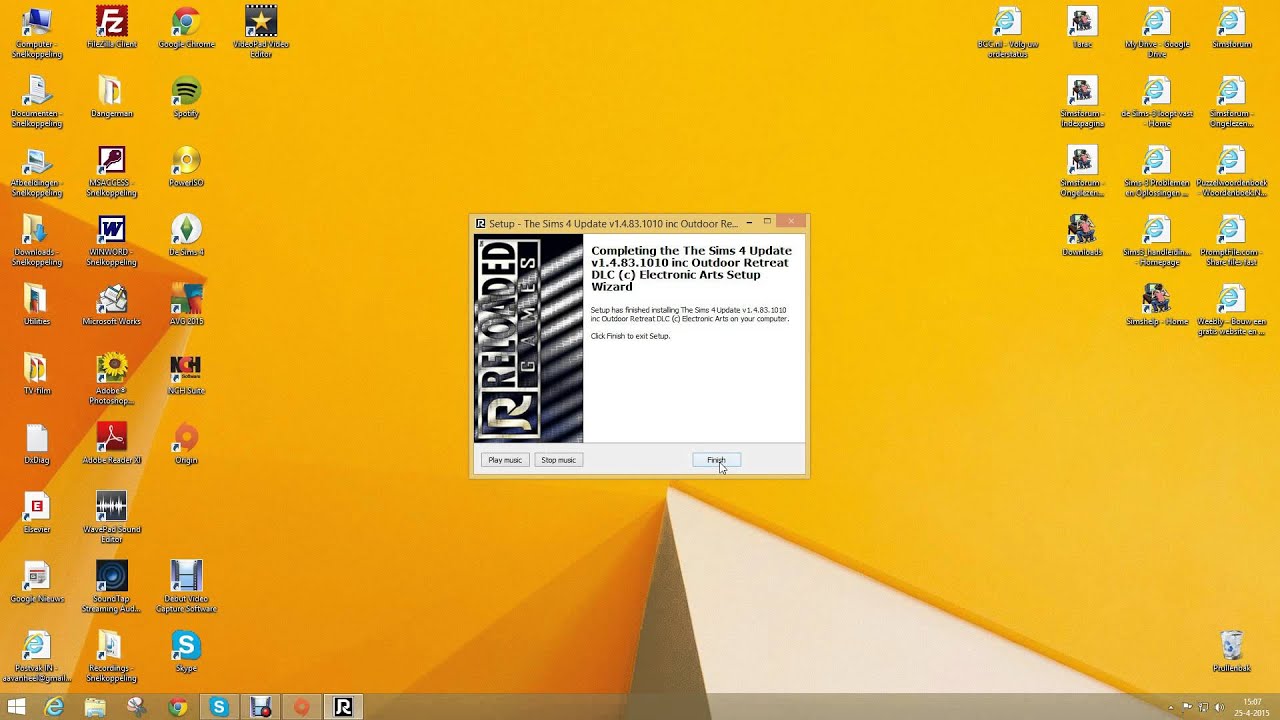1280x720 pixels.
Task: Select the TV-film folder icon
Action: point(37,373)
